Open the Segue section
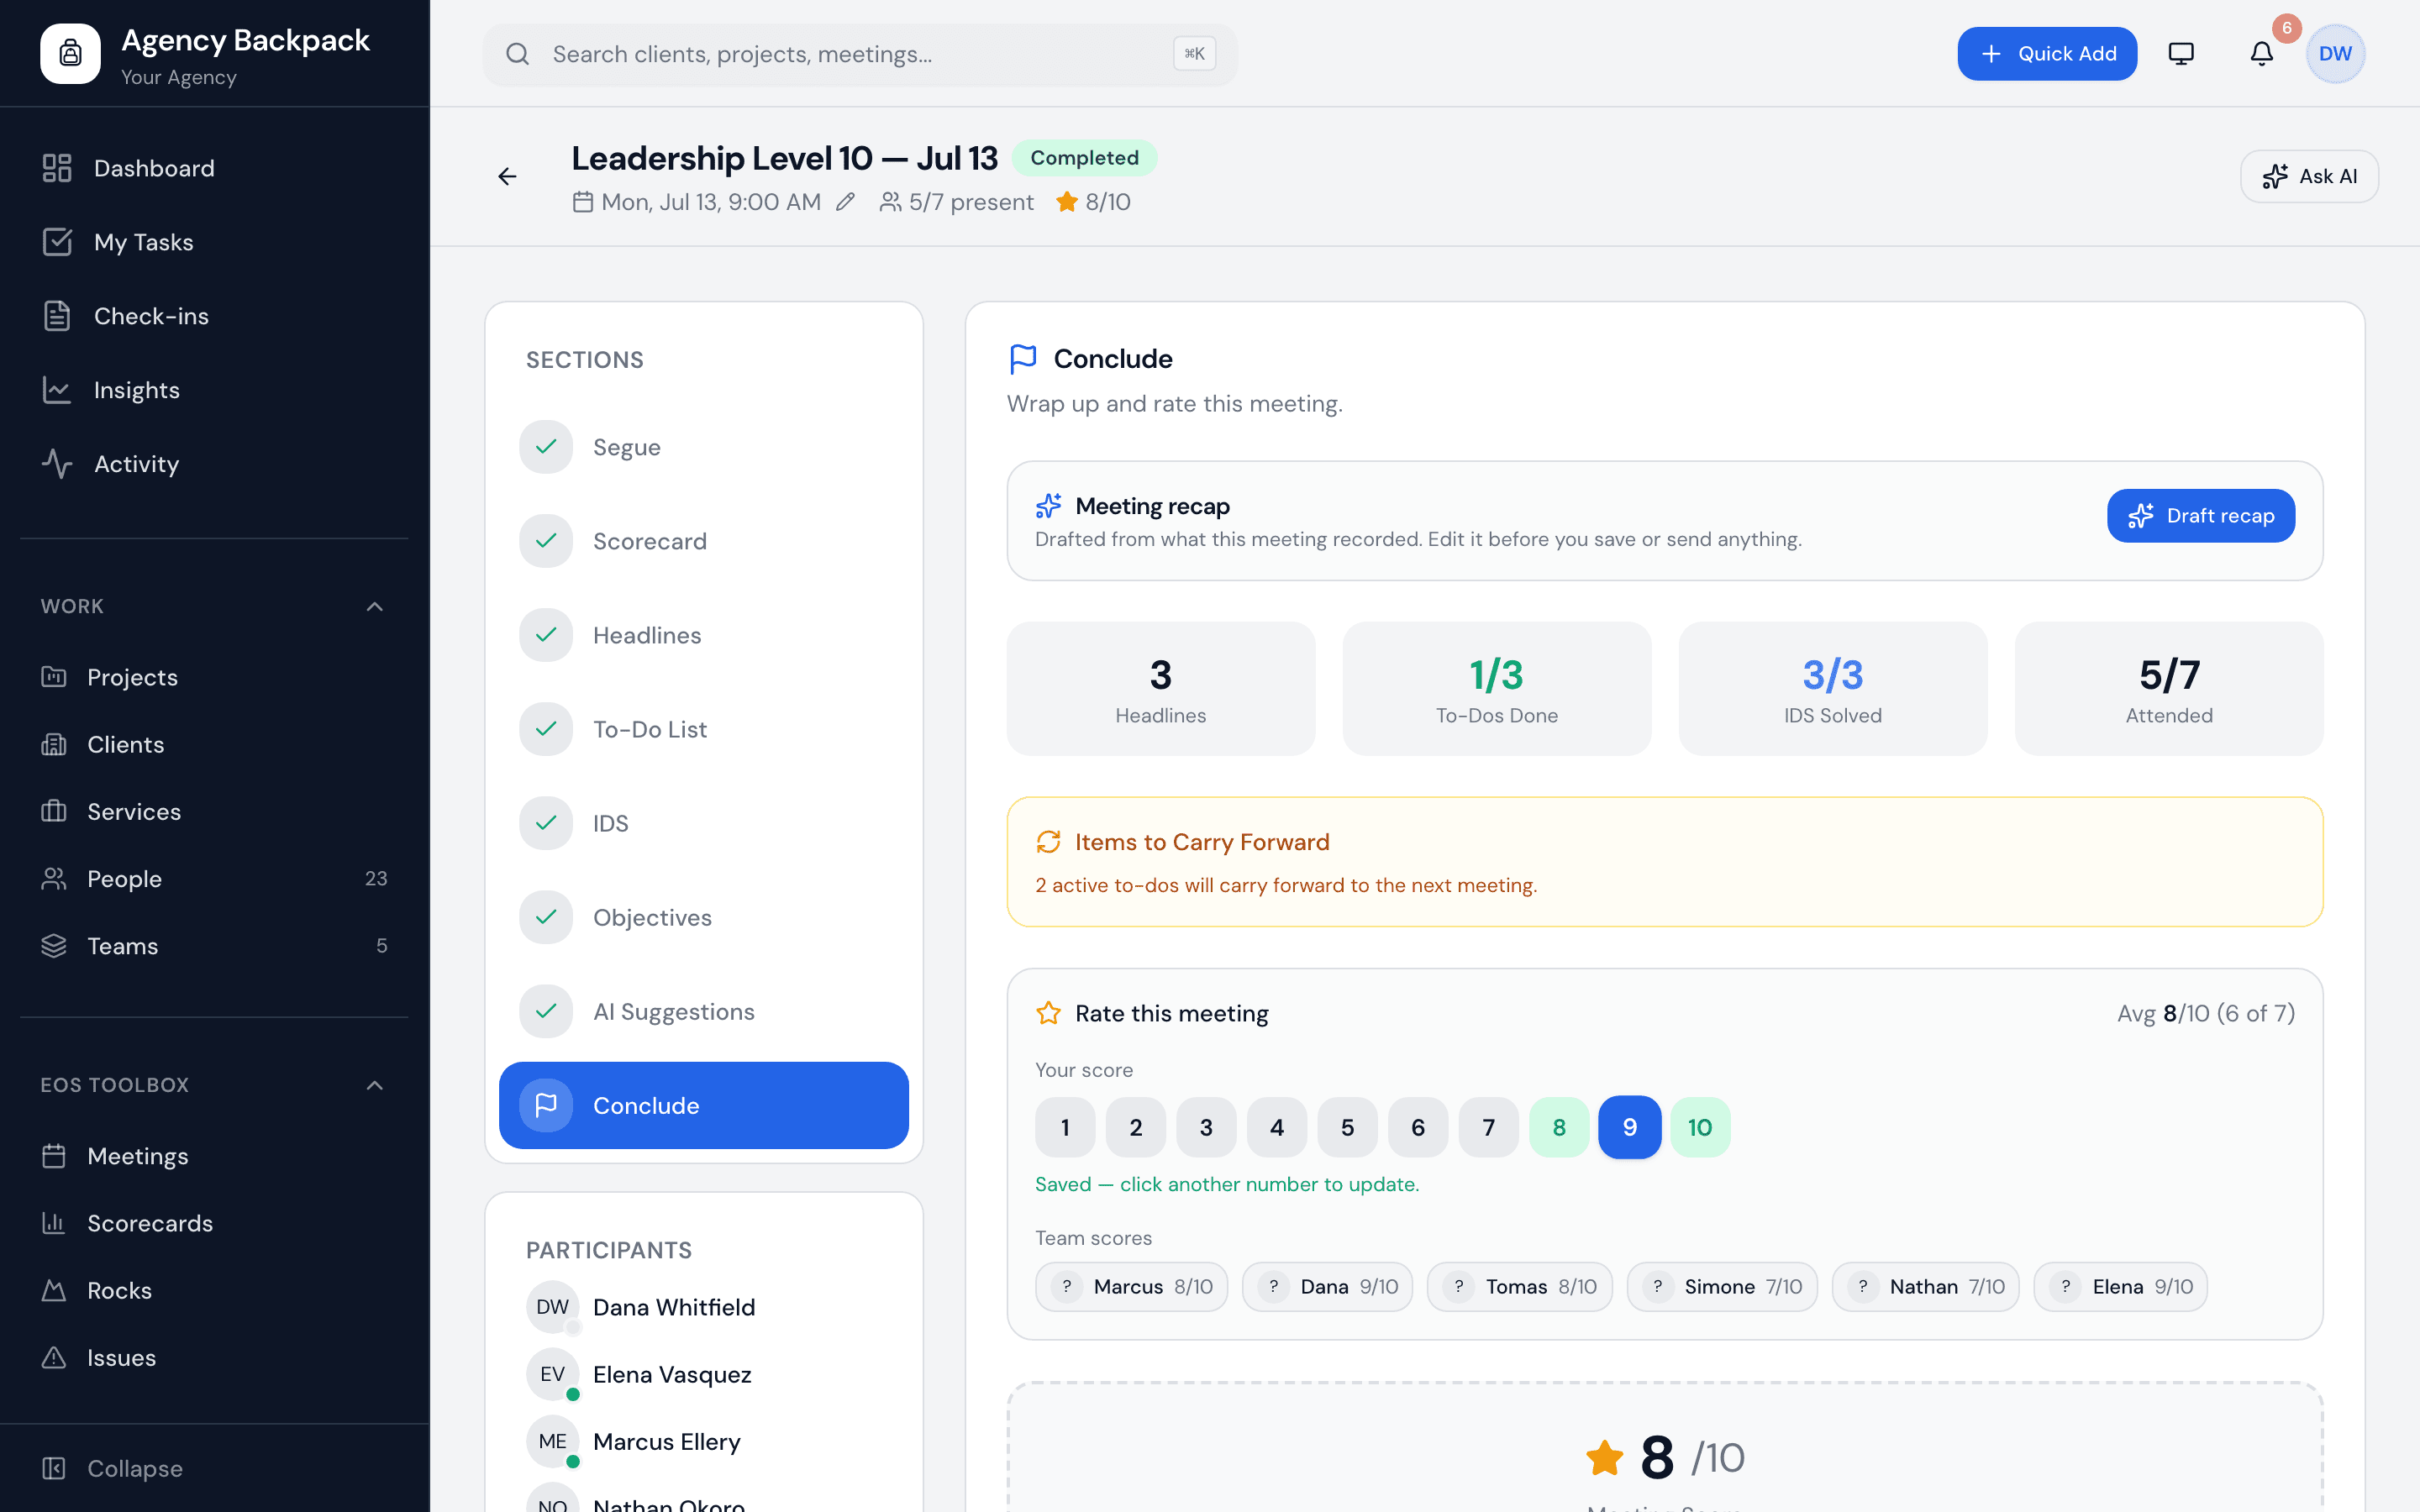Screen dimensions: 2420x1512 point(704,447)
